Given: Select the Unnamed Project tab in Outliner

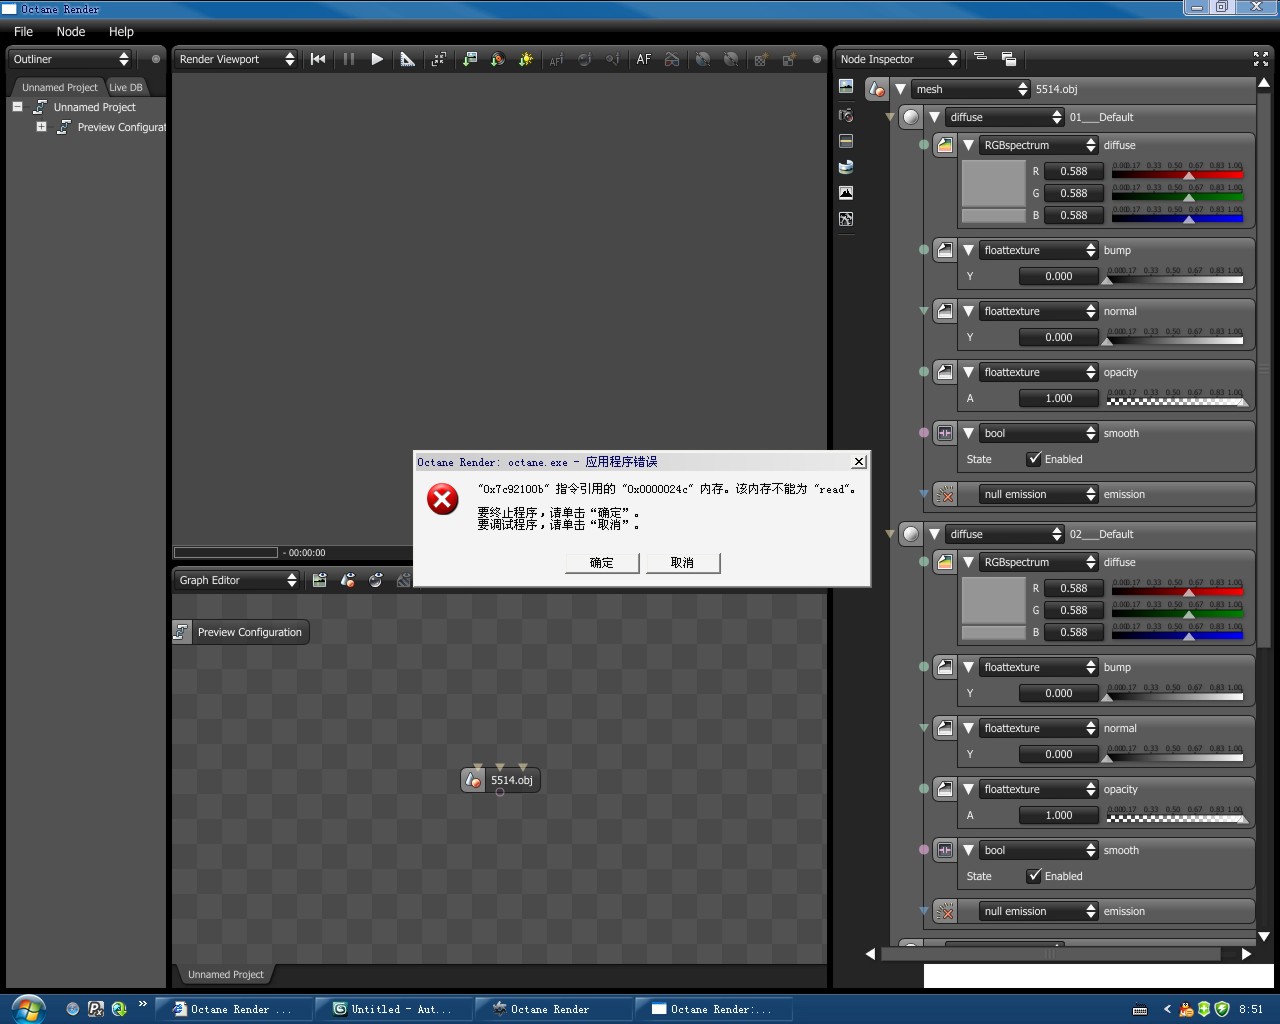Looking at the screenshot, I should point(59,87).
